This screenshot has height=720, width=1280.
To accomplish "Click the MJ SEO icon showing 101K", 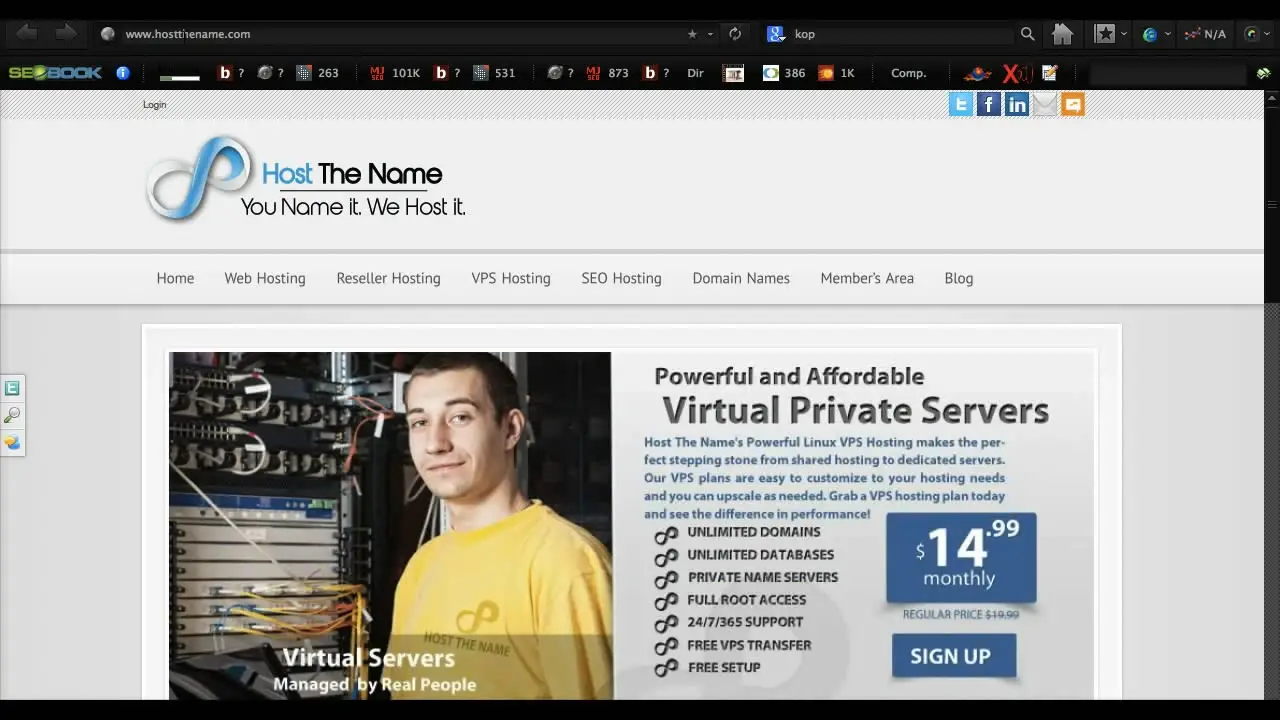I will pos(377,73).
